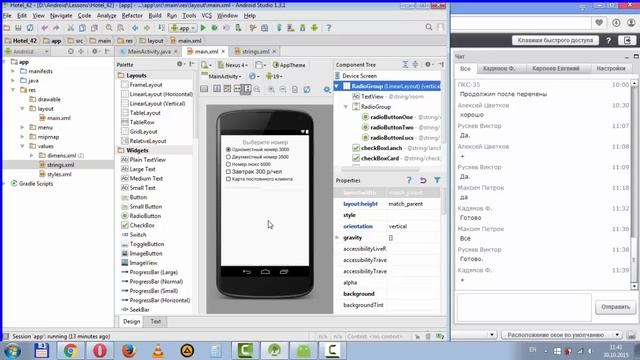This screenshot has width=640, height=360.
Task: Click Expand All icon in Component Tree header
Action: [405, 64]
